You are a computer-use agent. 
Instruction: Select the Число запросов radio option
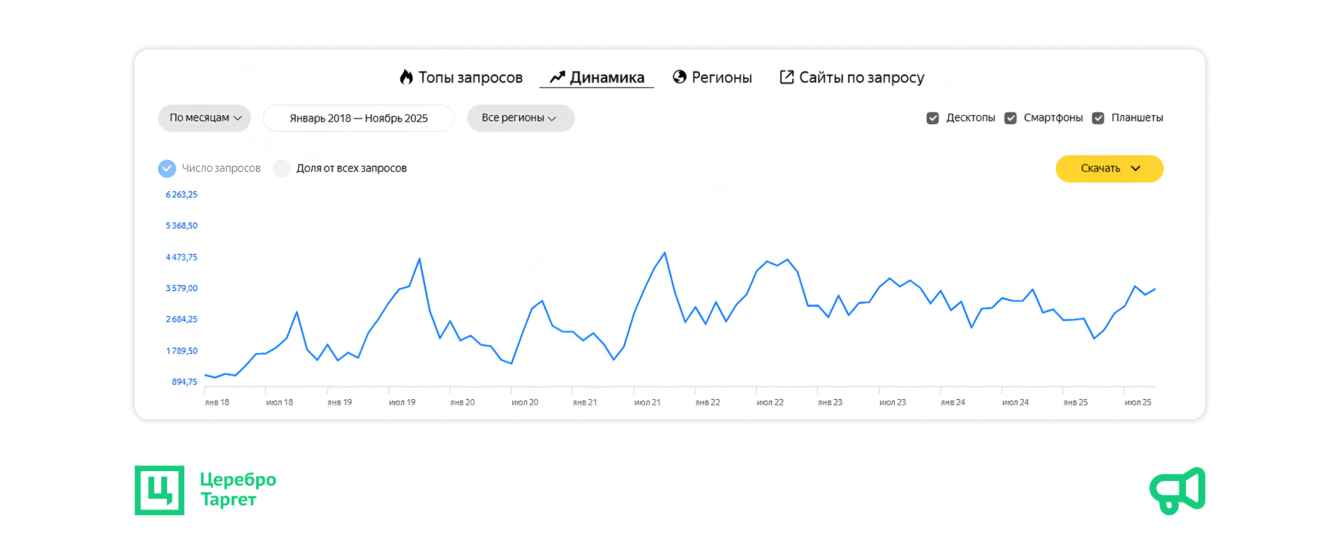pos(167,168)
